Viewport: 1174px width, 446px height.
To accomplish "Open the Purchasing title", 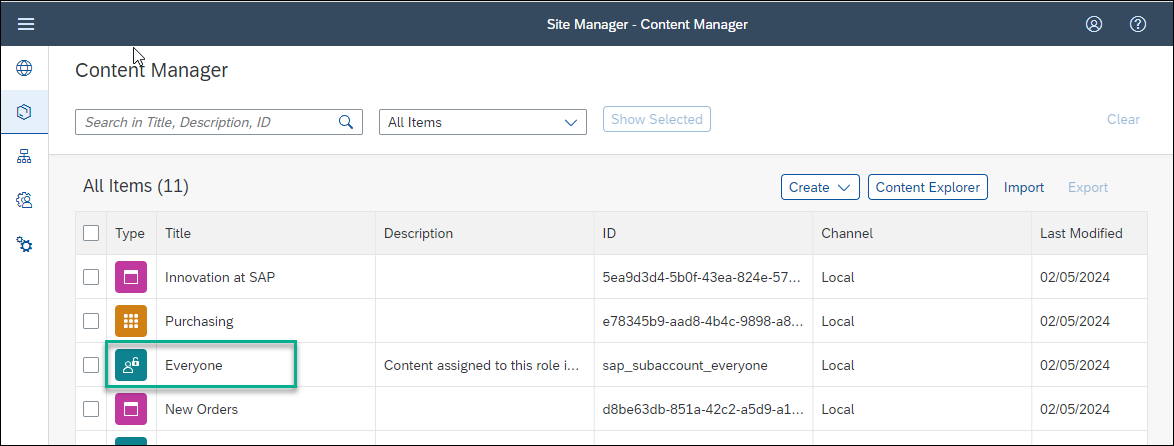I will tap(199, 321).
